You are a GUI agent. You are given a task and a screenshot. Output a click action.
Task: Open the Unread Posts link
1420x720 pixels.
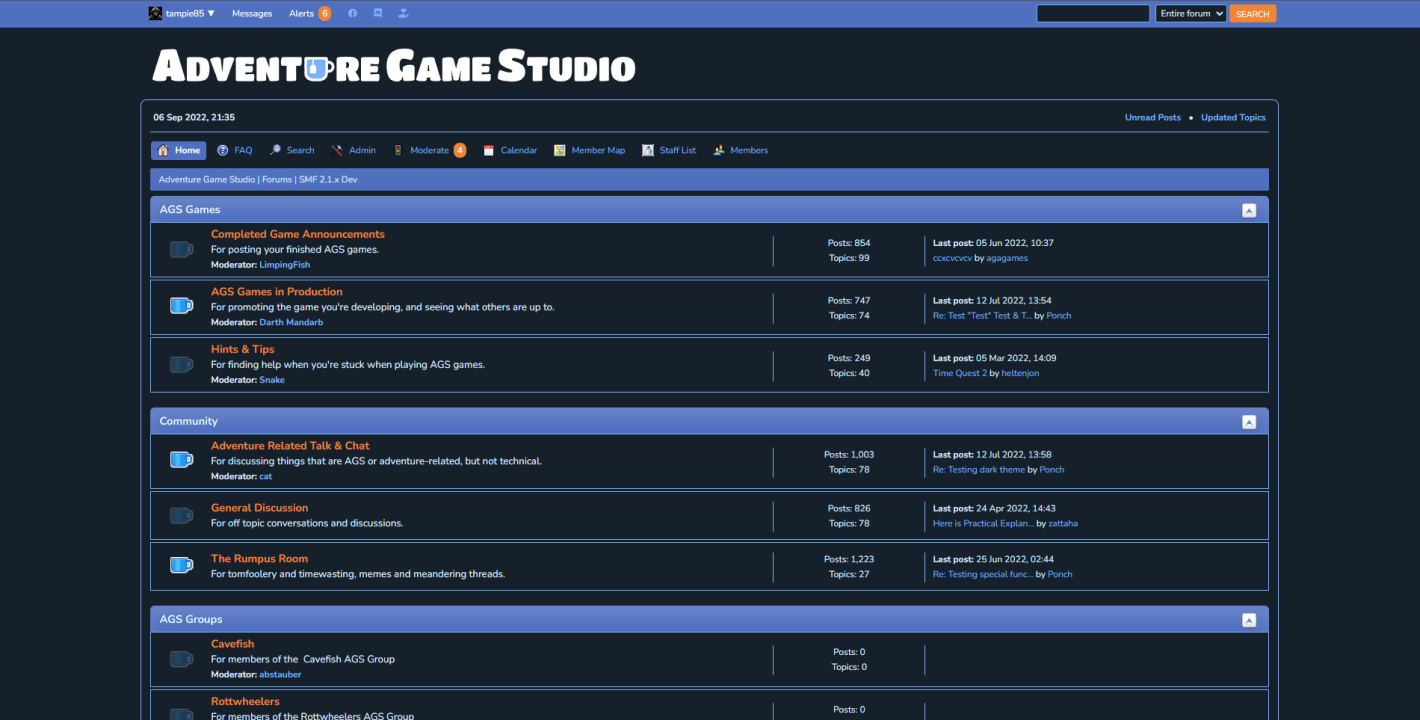[x=1153, y=117]
